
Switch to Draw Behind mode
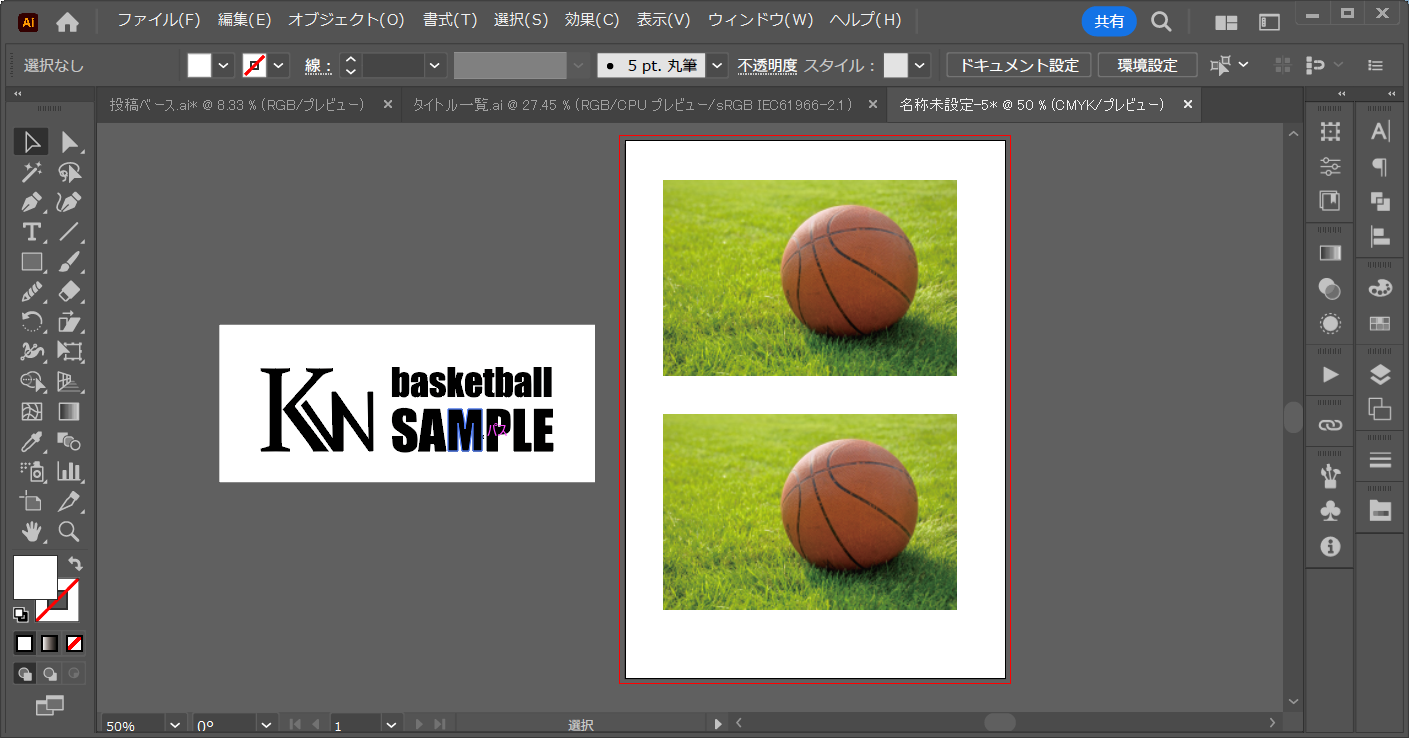pos(49,673)
